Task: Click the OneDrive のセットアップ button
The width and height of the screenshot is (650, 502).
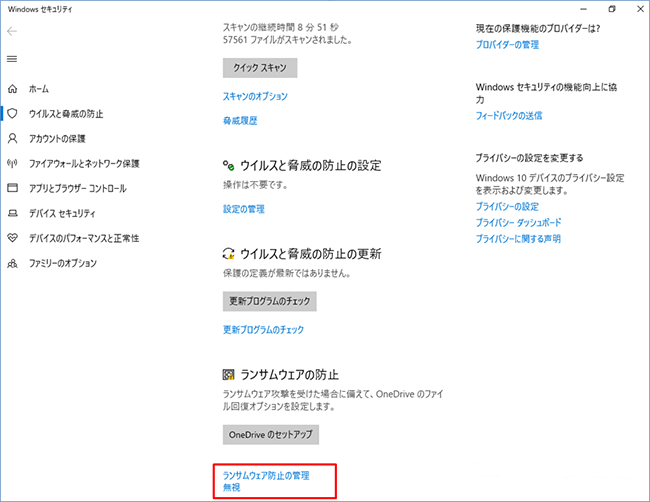Action: (271, 434)
